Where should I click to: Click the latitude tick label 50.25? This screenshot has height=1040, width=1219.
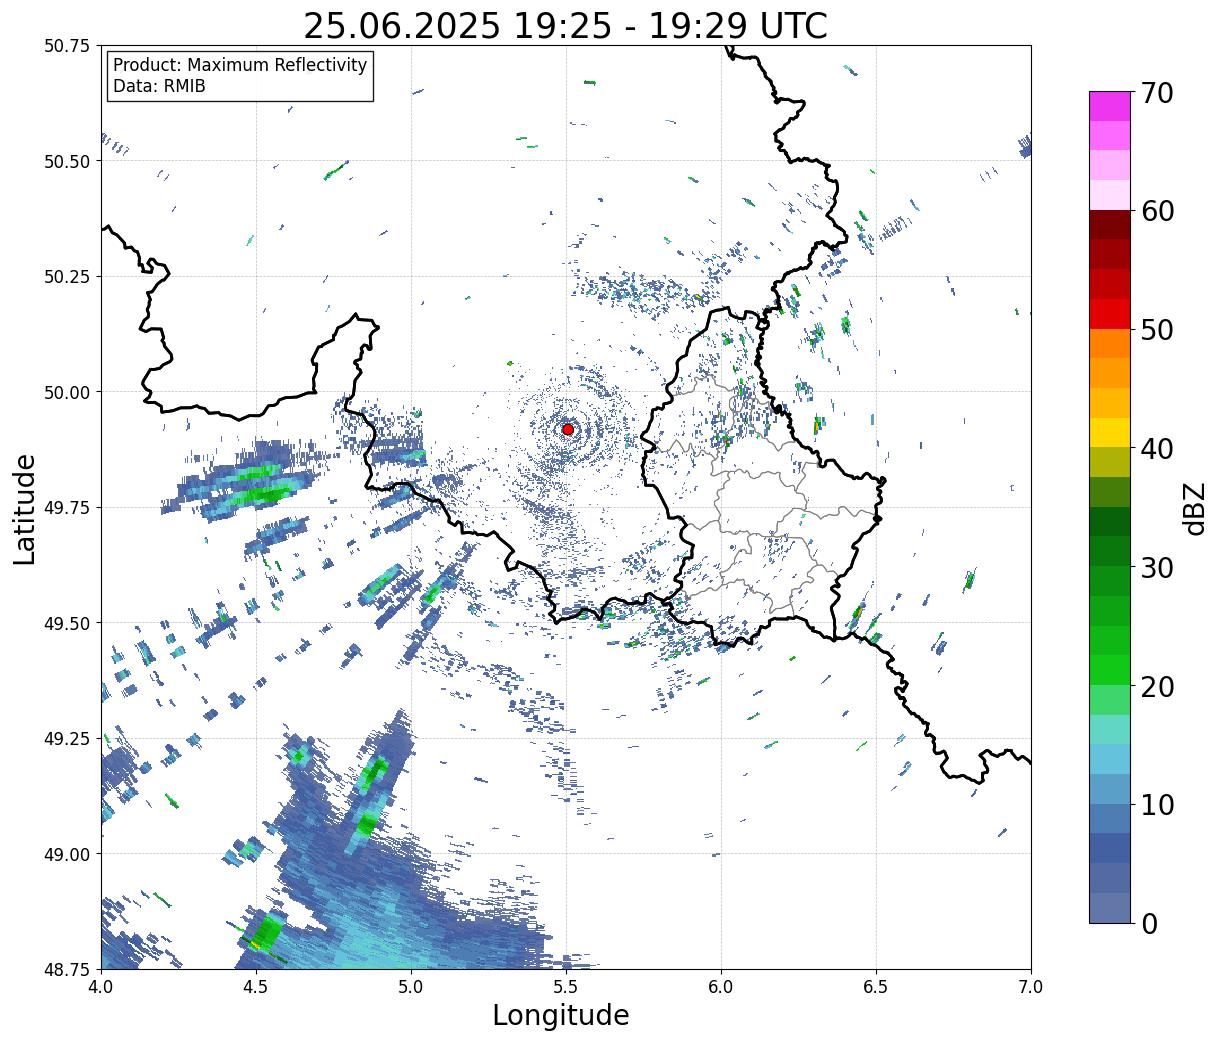[x=67, y=277]
